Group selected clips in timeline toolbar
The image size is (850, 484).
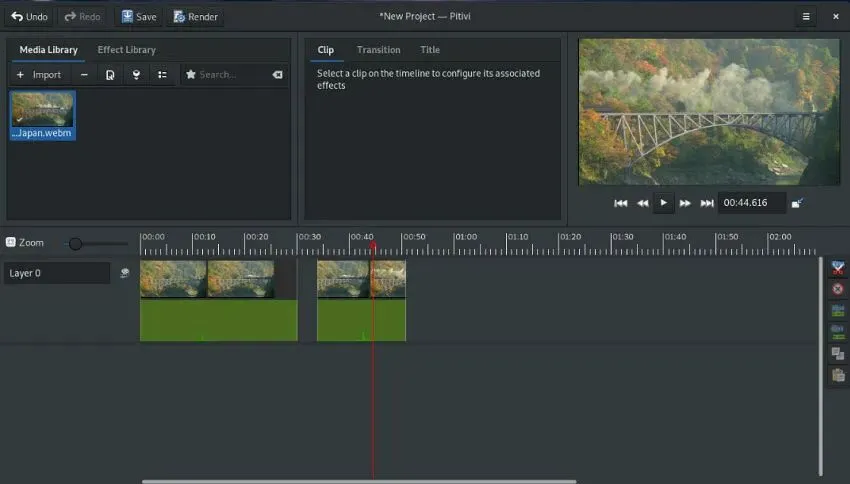838,311
